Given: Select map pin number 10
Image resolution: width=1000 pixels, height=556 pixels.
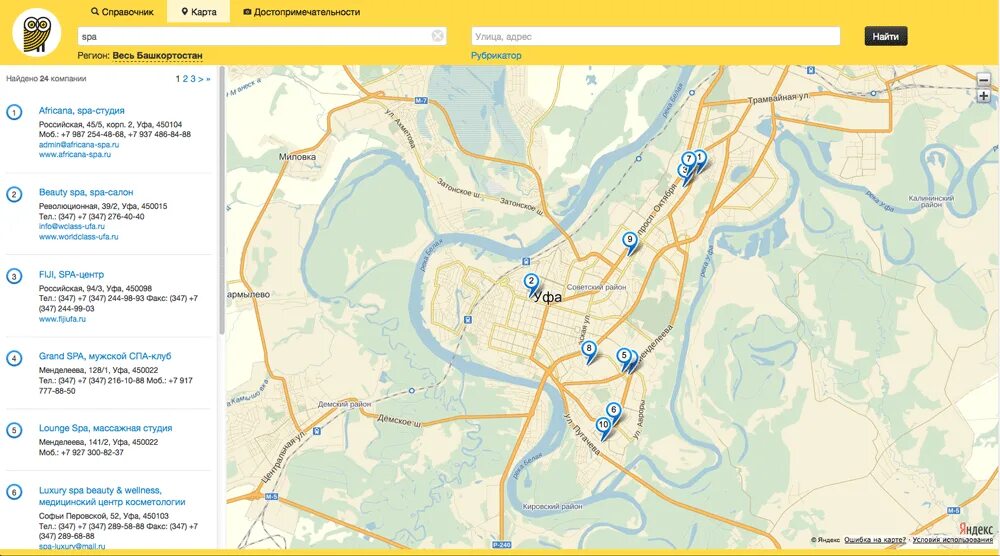Looking at the screenshot, I should (603, 426).
